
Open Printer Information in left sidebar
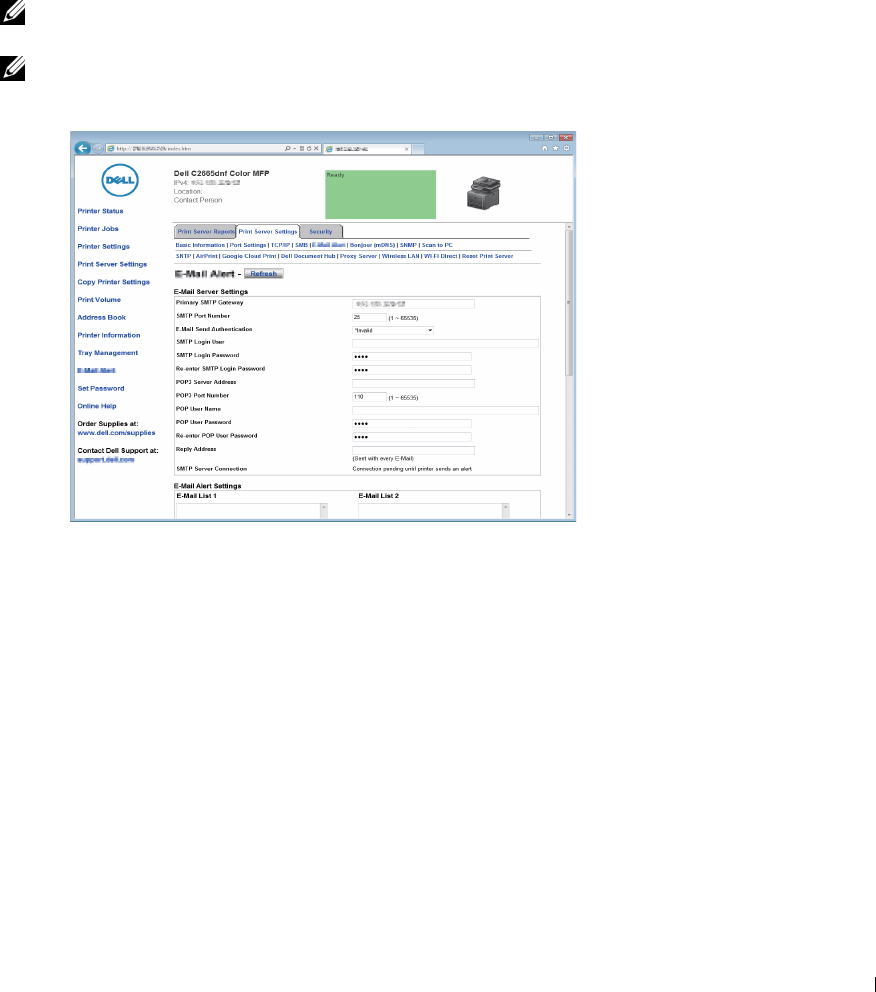tap(109, 335)
